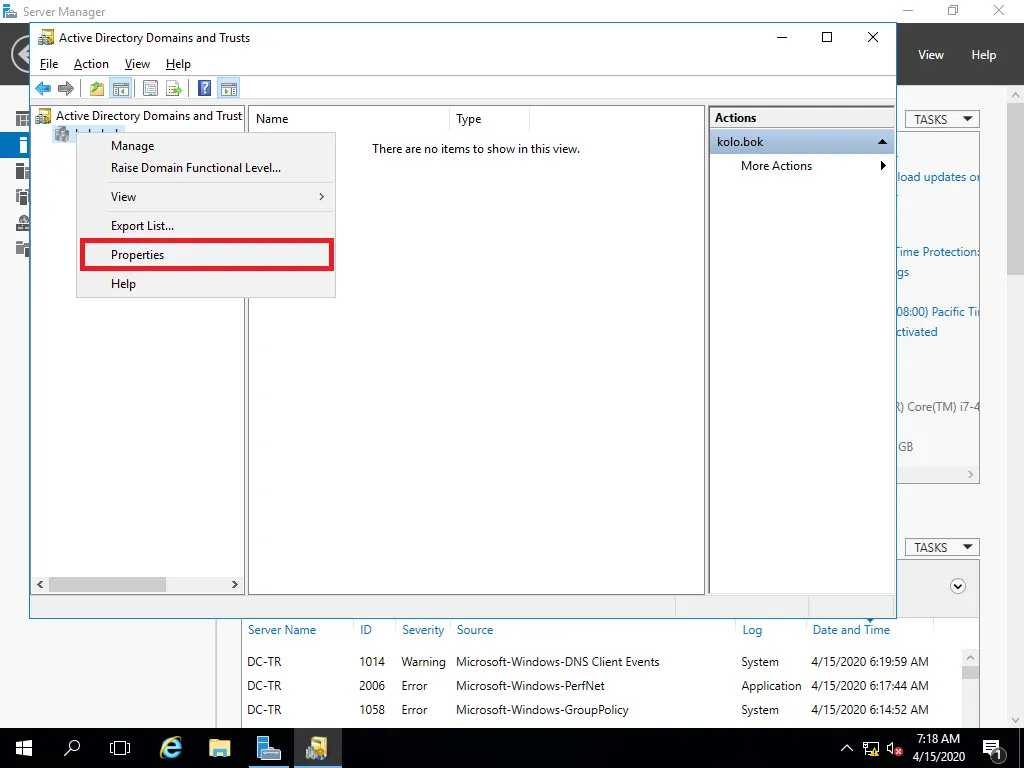
Task: Click the Export List toolbar icon
Action: pos(174,88)
